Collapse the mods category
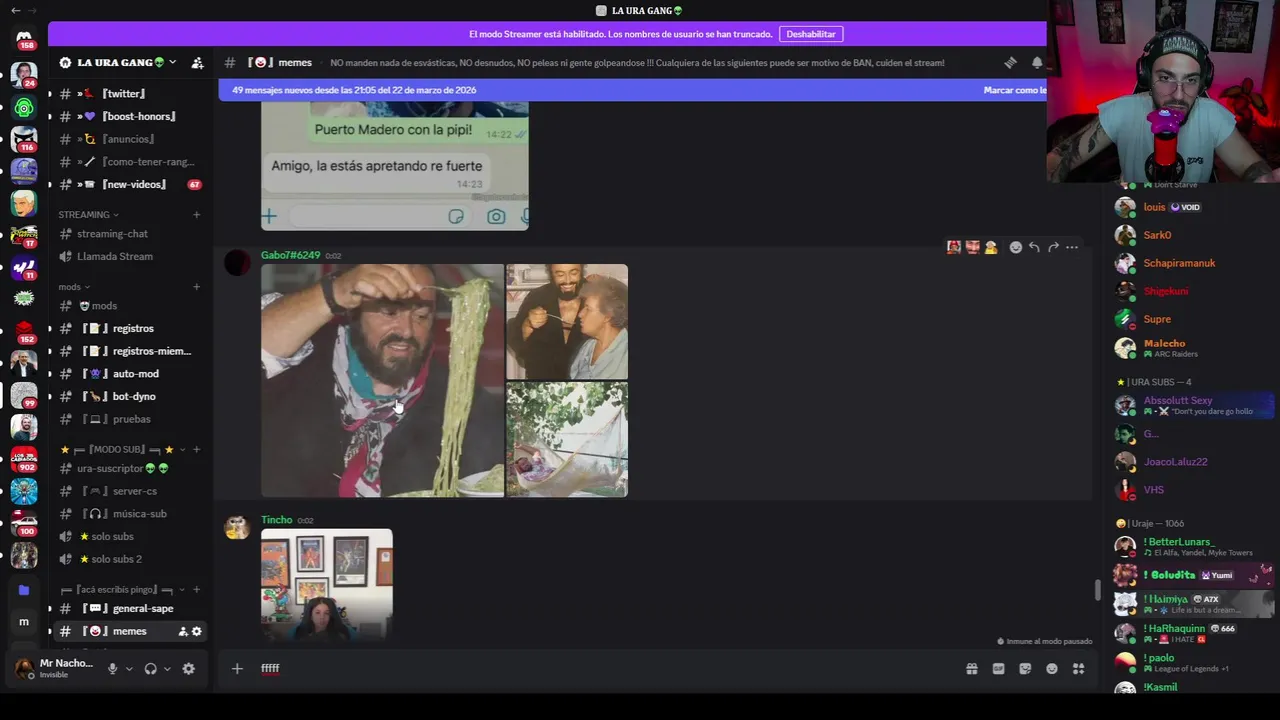1280x720 pixels. [x=74, y=287]
